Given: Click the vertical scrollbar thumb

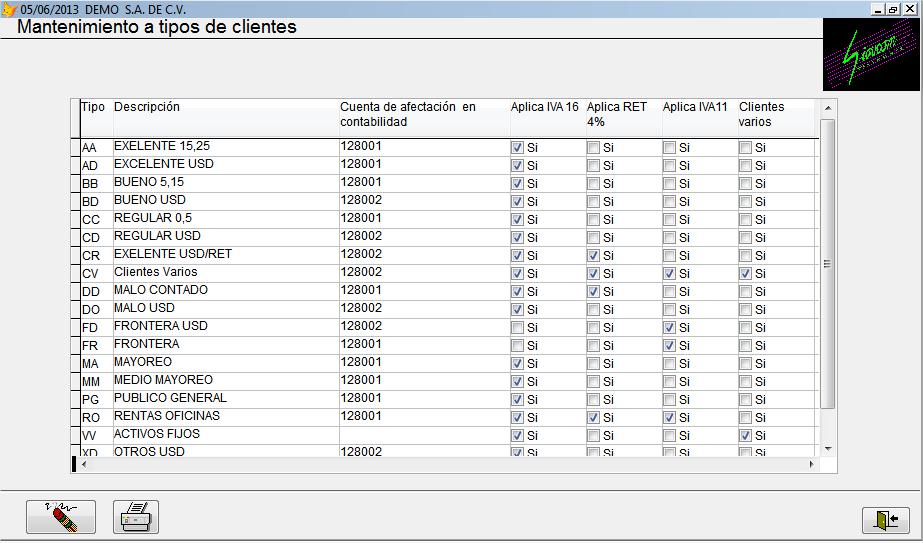Looking at the screenshot, I should tap(828, 264).
